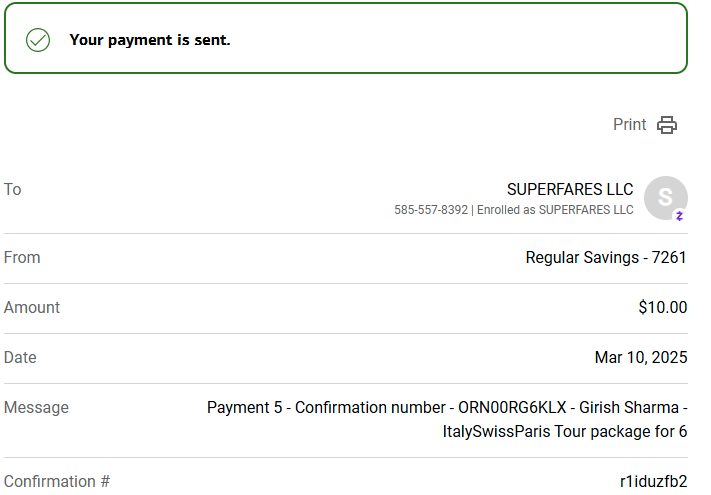Viewport: 711px width, 495px height.
Task: Click the From field label
Action: [22, 257]
